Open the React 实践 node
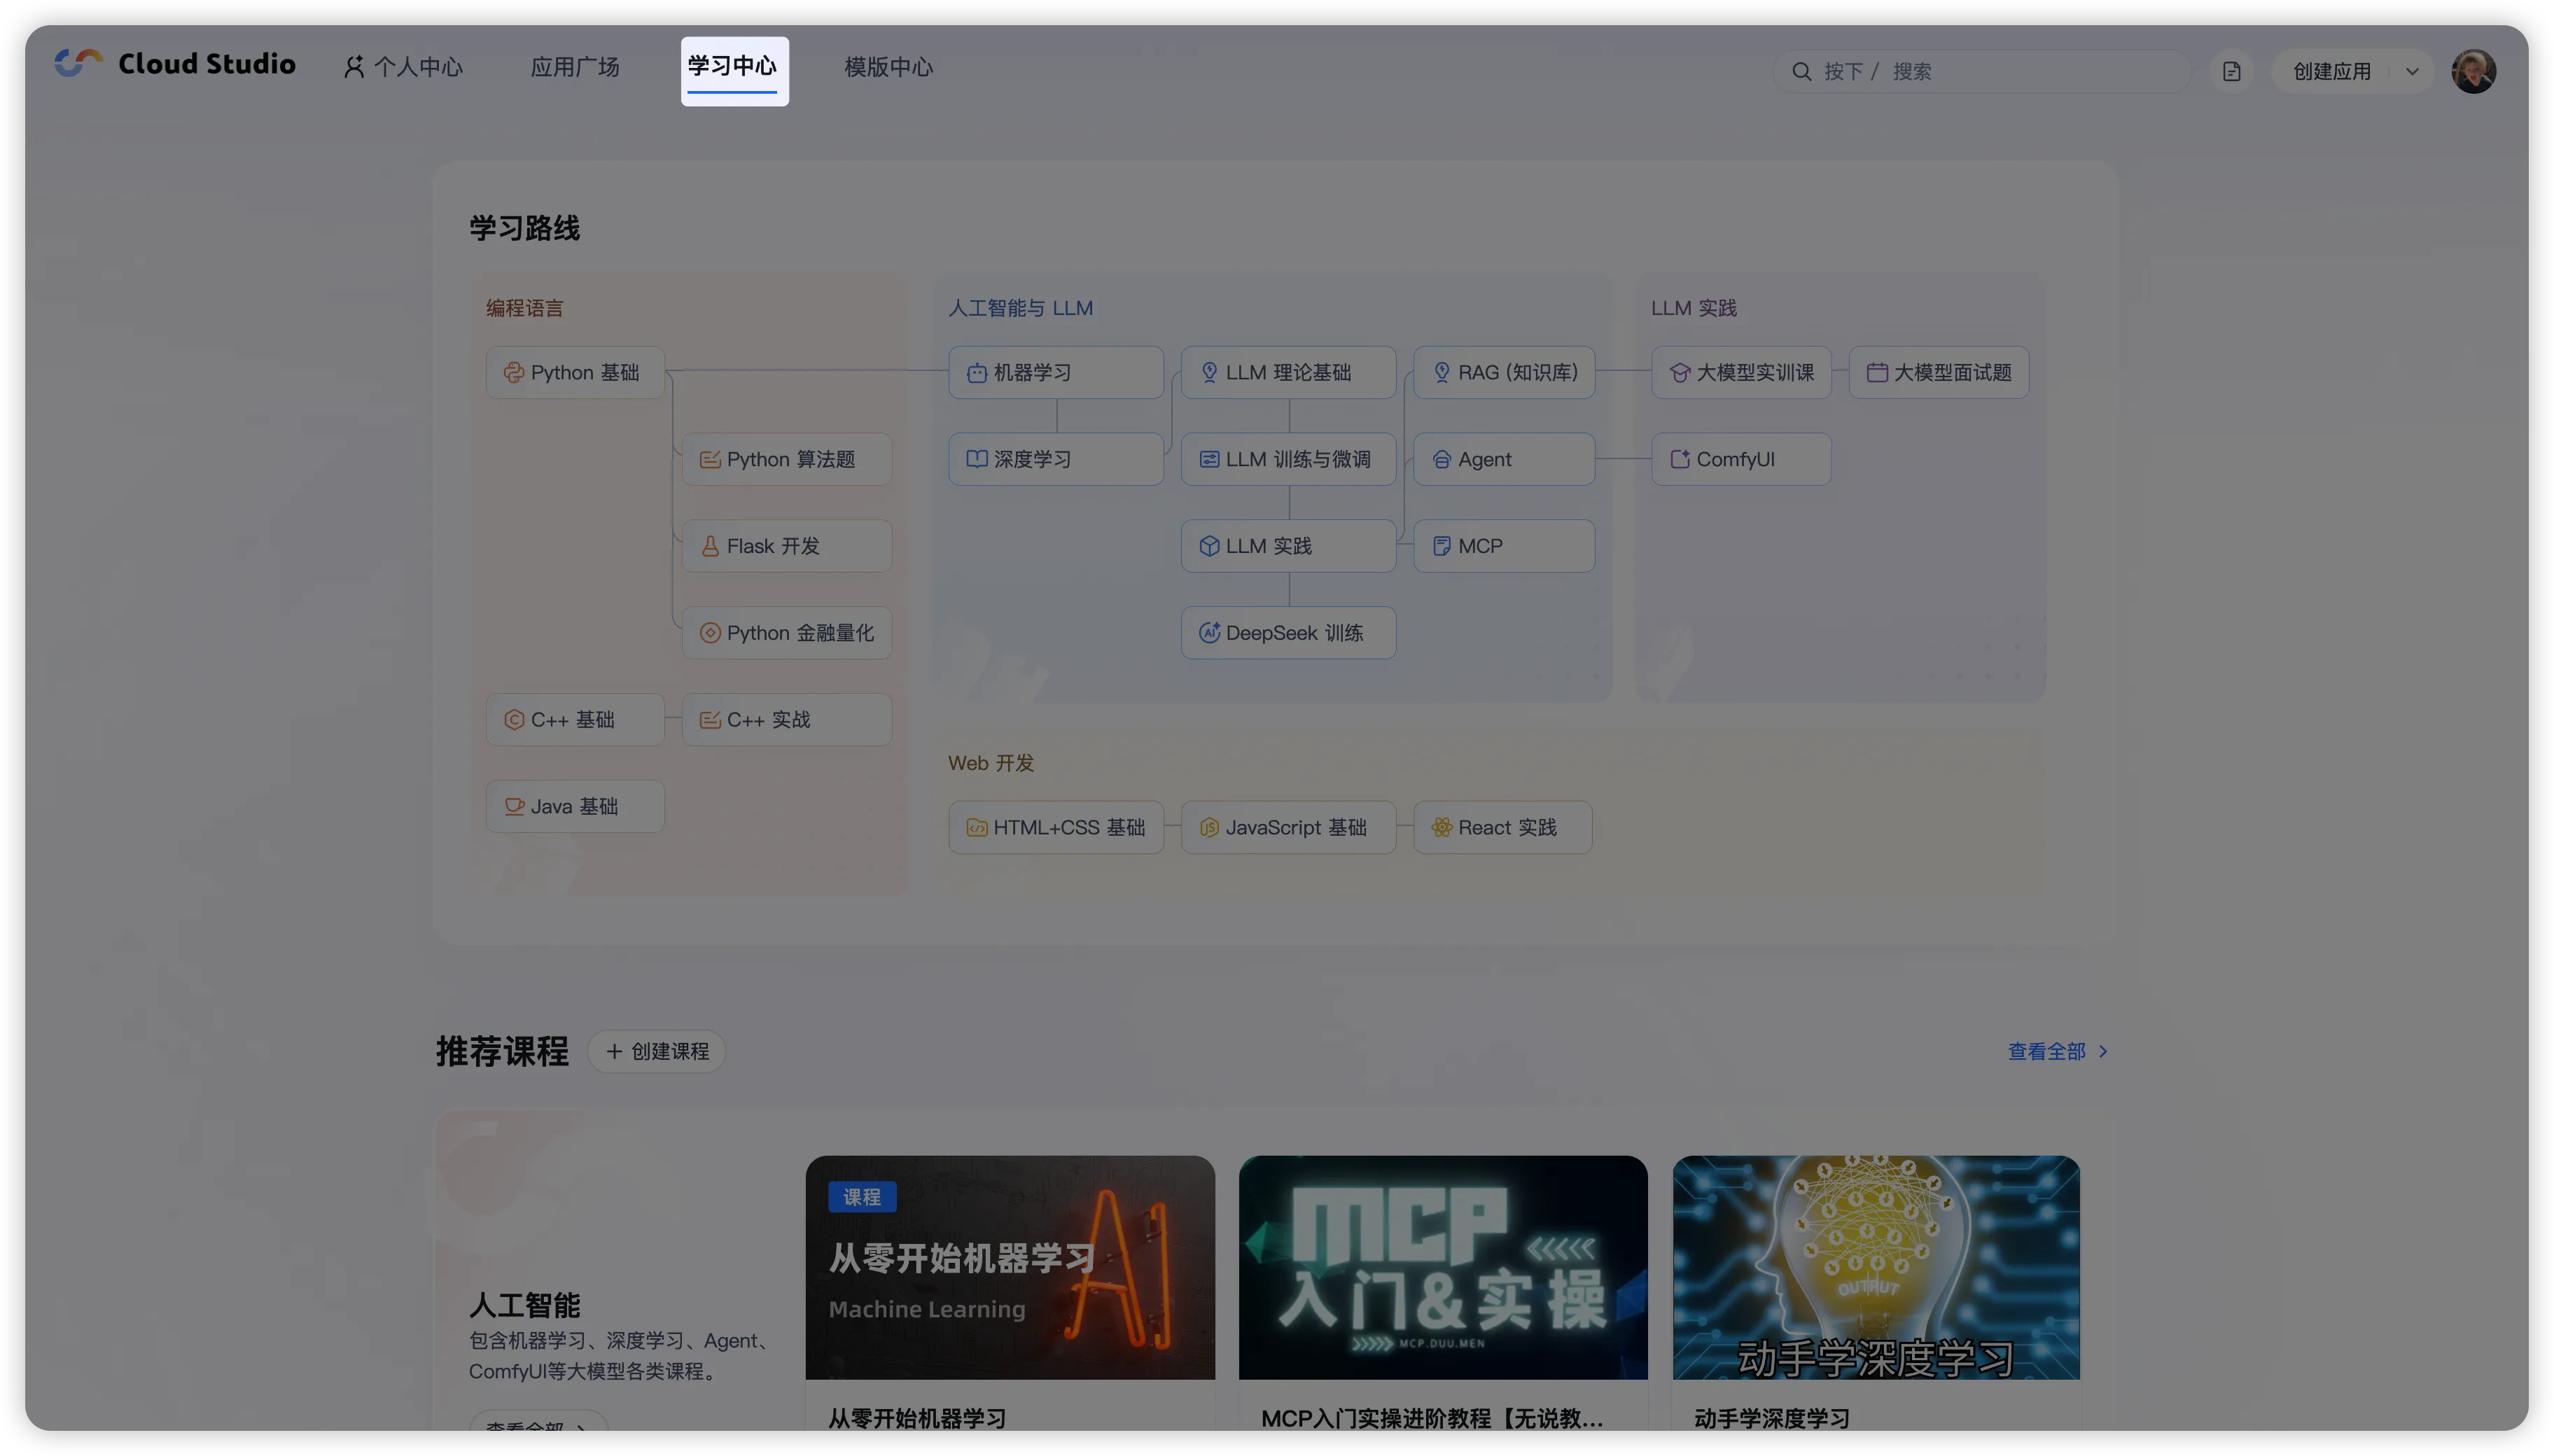This screenshot has height=1456, width=2554. tap(1502, 828)
